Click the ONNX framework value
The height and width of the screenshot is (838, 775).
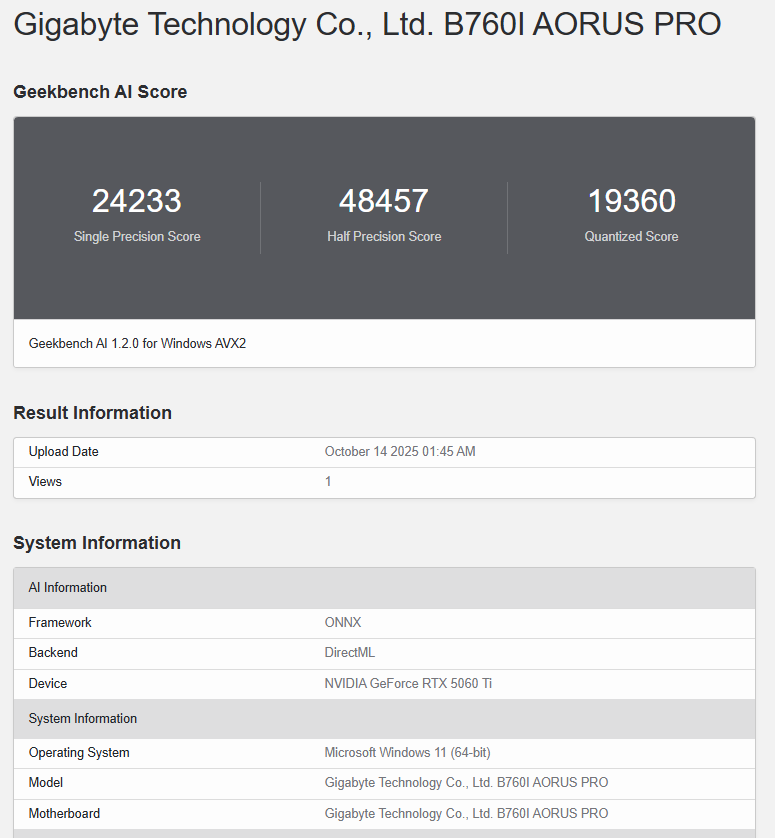(343, 623)
